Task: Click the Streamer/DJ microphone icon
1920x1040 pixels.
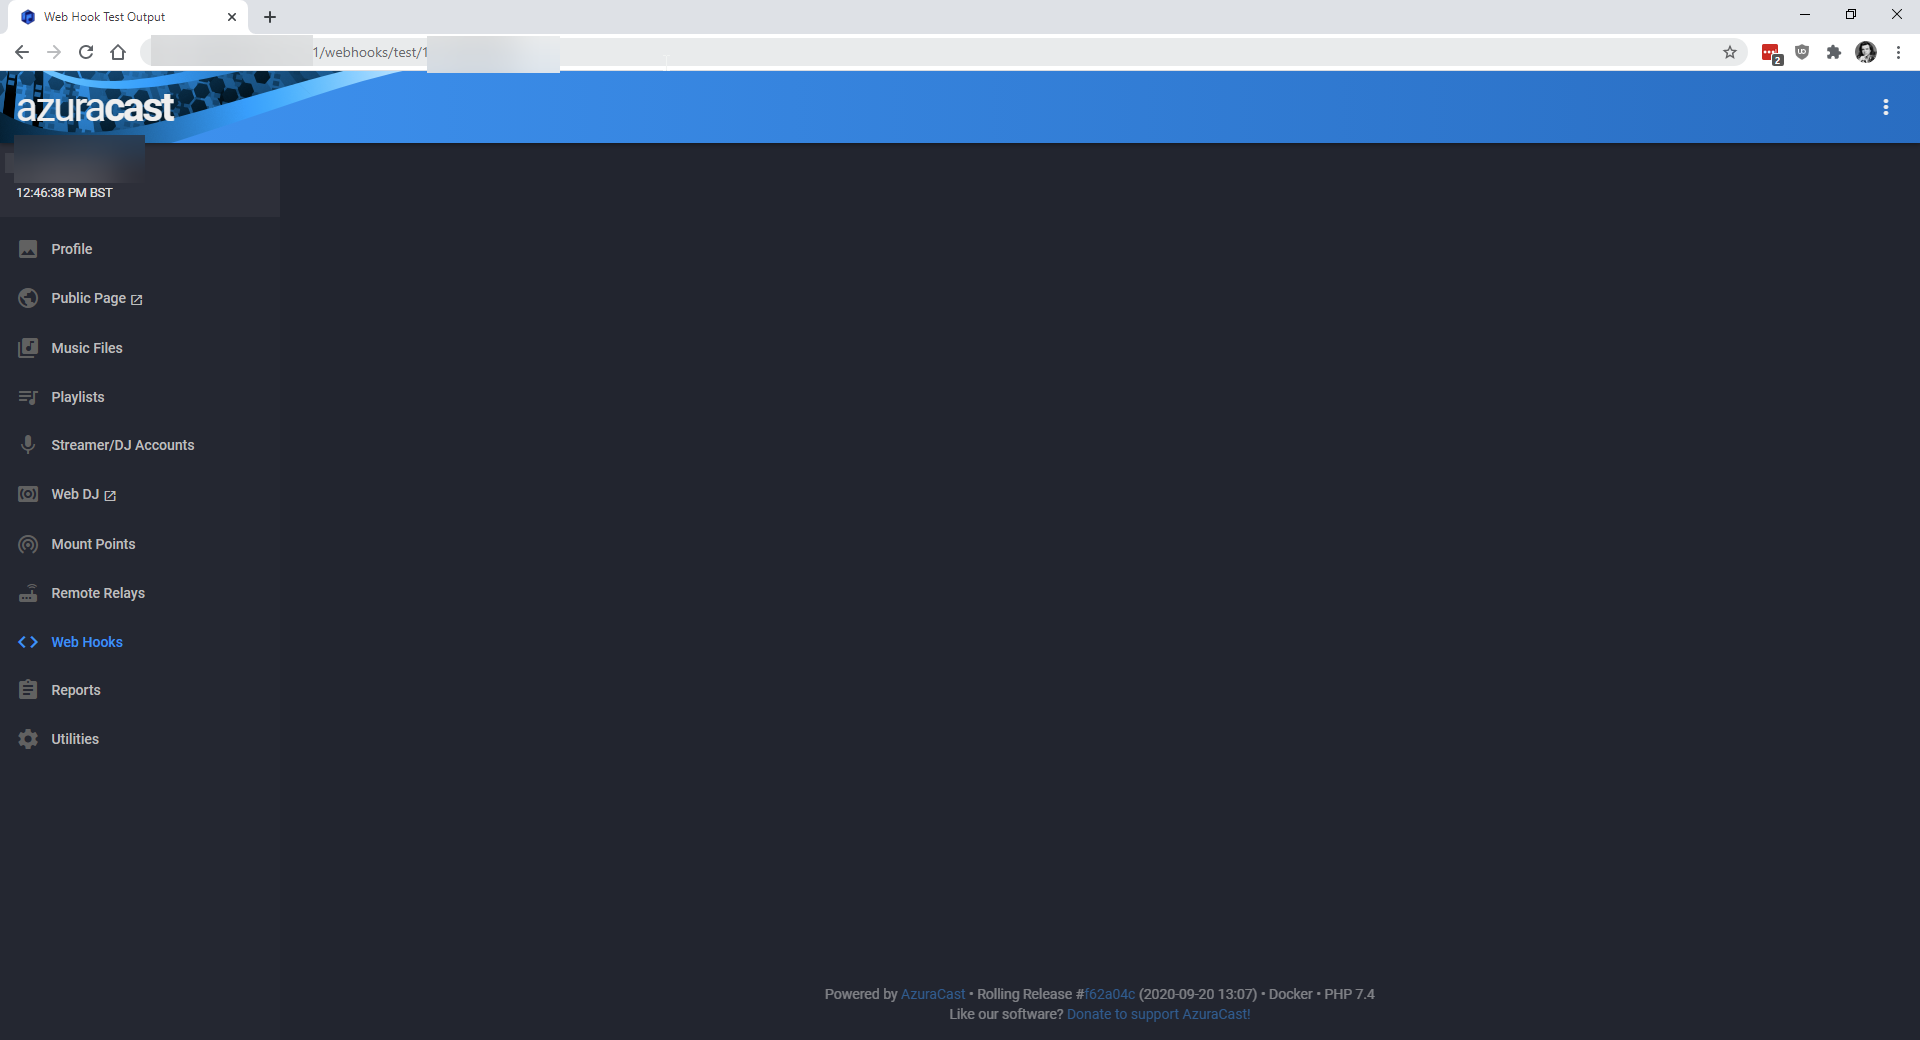Action: [28, 445]
